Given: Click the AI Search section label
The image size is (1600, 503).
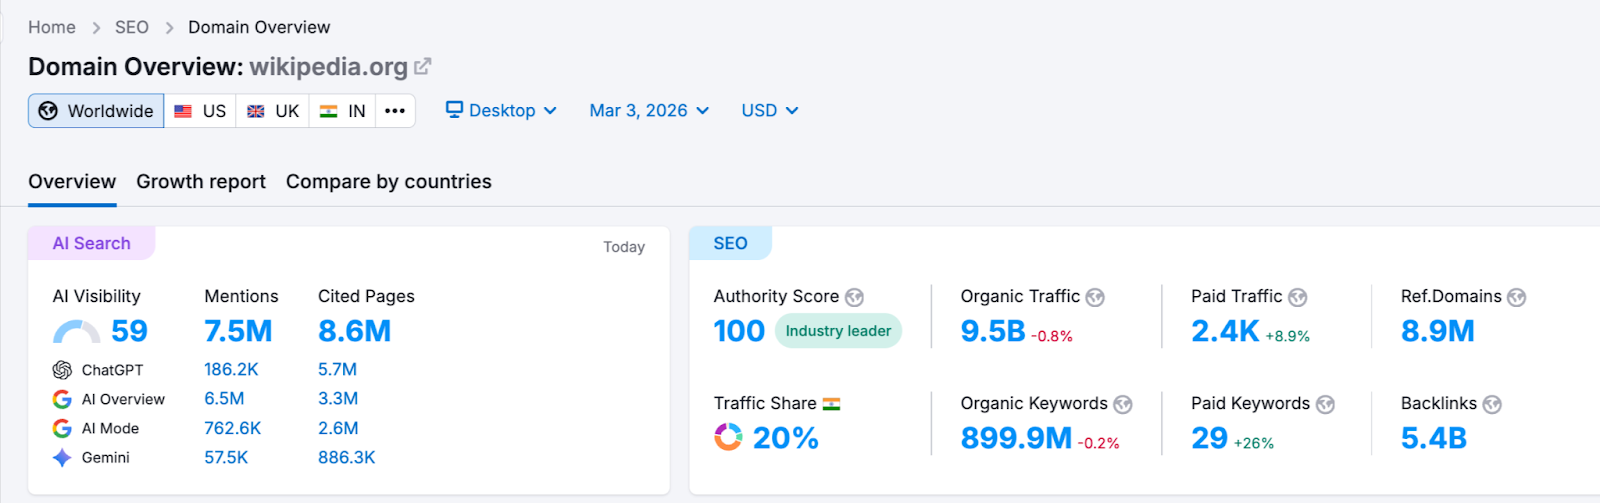Looking at the screenshot, I should tap(91, 243).
